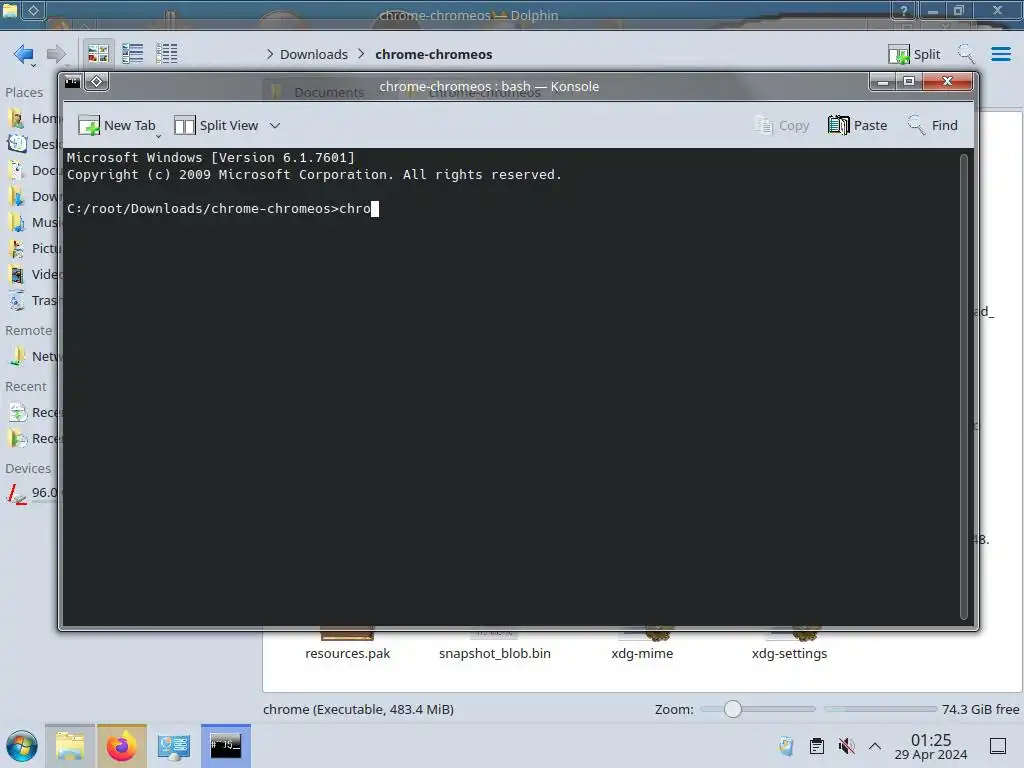Expand breadcrumb arrow before chrome-chromeos
This screenshot has height=768, width=1024.
point(361,54)
